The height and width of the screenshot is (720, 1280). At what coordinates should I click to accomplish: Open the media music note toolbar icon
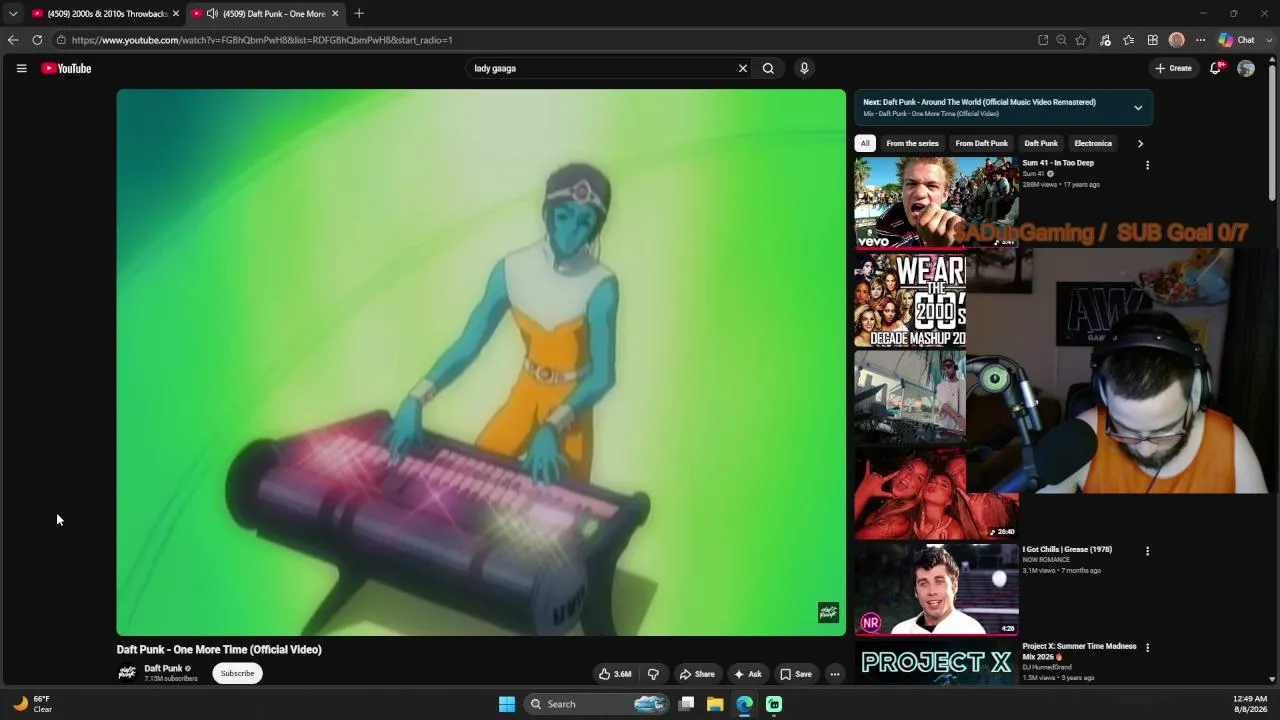(x=1105, y=40)
